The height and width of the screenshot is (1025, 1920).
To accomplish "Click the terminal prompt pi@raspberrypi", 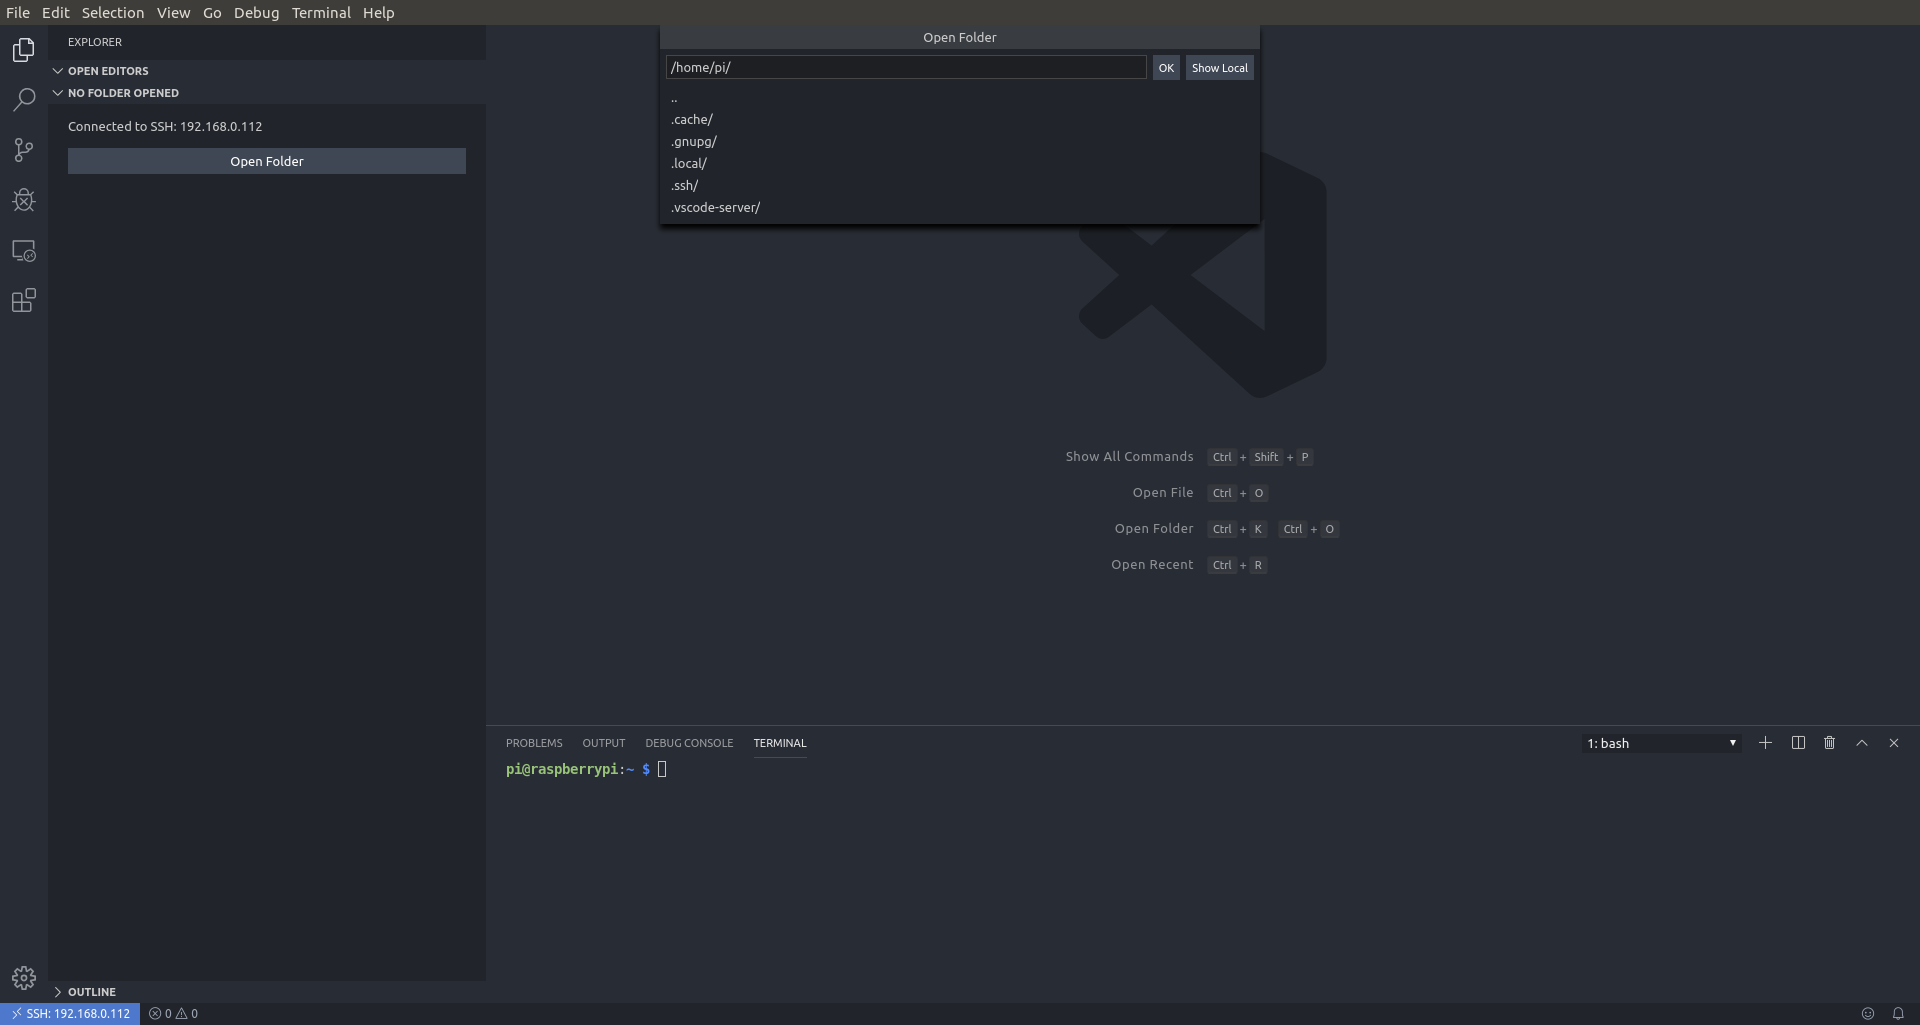I will point(562,769).
